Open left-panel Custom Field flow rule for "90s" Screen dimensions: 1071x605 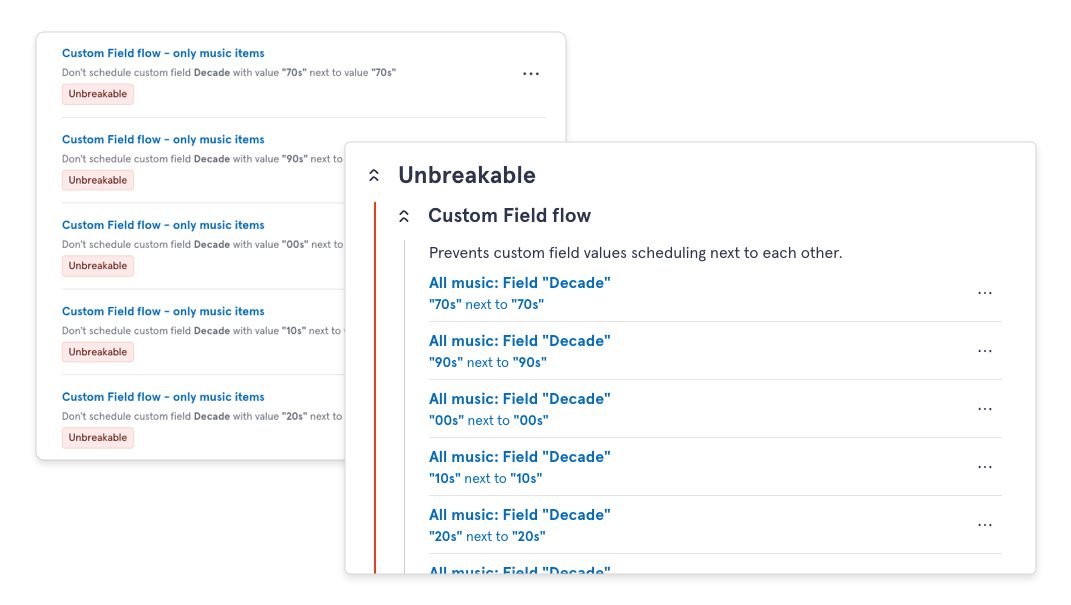(163, 140)
